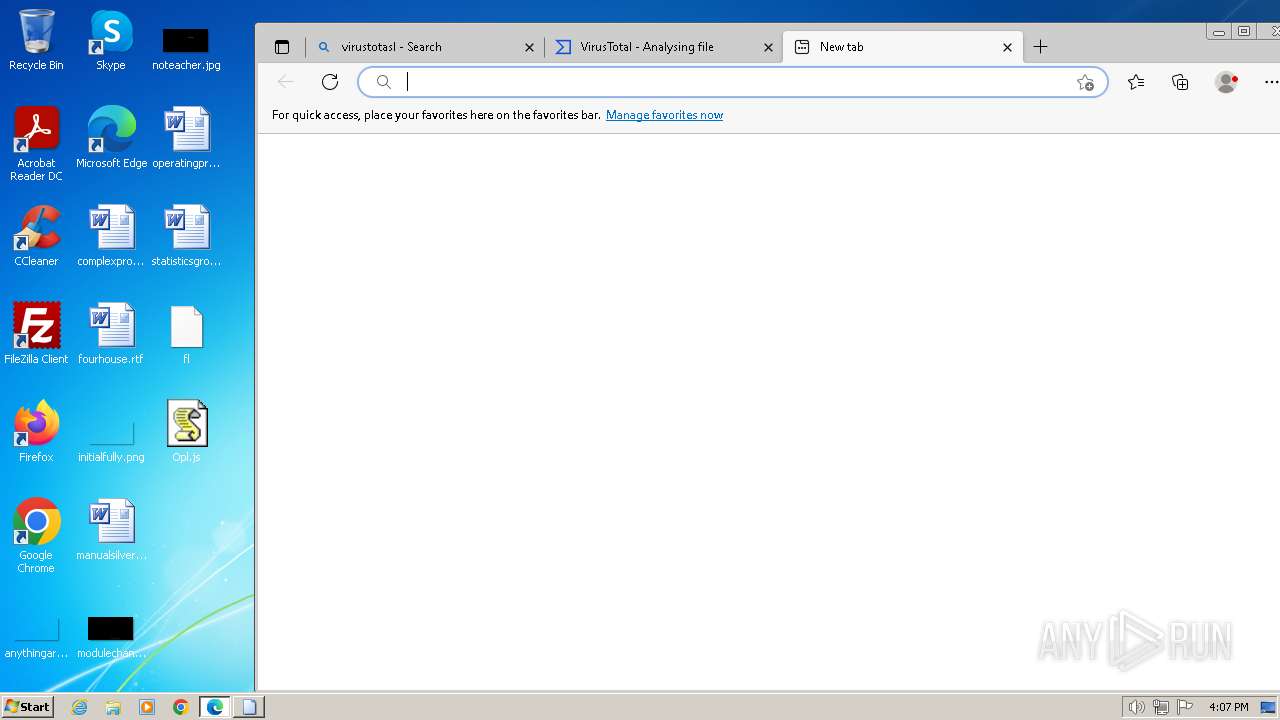Image resolution: width=1280 pixels, height=720 pixels.
Task: Select the fourhouse.rtf file
Action: tap(111, 334)
